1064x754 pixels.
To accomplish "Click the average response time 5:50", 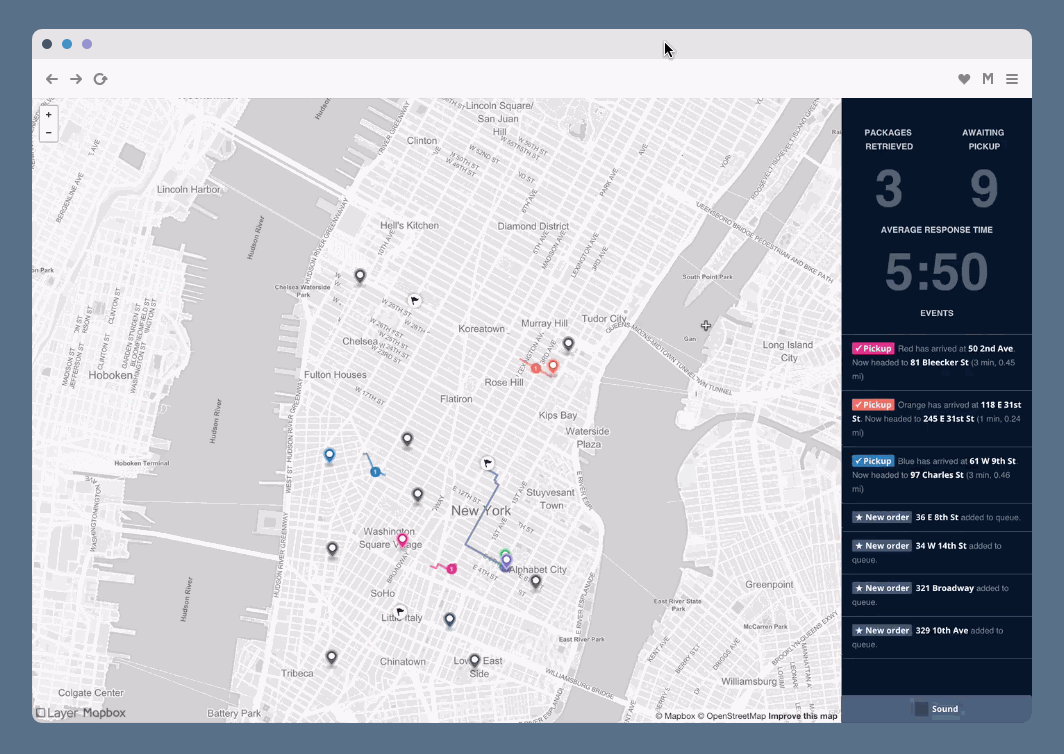I will (x=936, y=272).
